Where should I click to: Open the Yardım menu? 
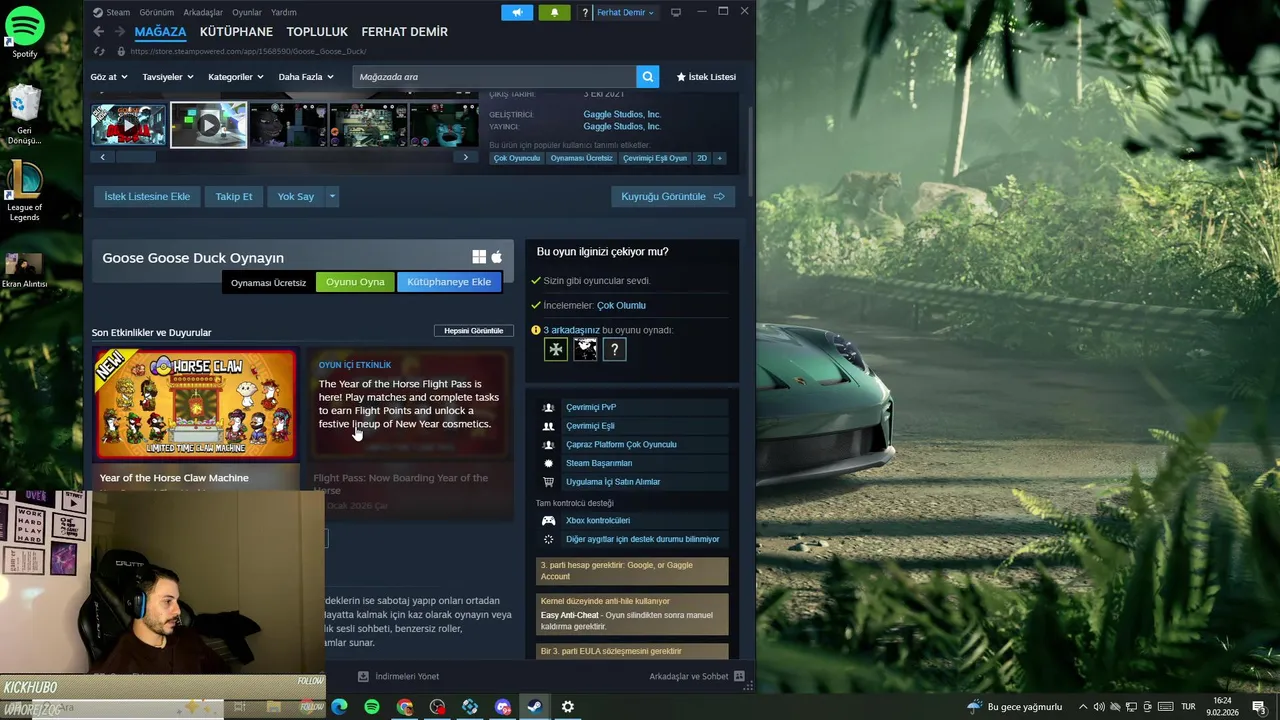point(284,12)
